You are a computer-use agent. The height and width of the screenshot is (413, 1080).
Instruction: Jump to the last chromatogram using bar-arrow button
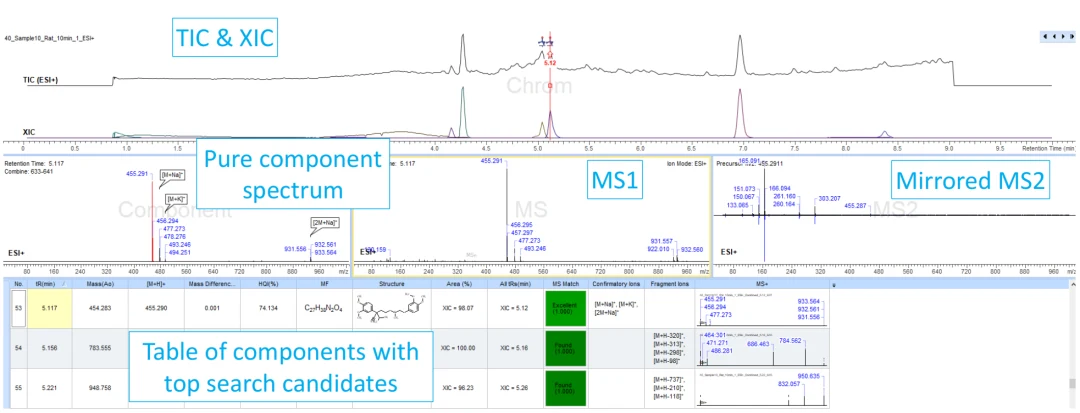coord(1070,36)
